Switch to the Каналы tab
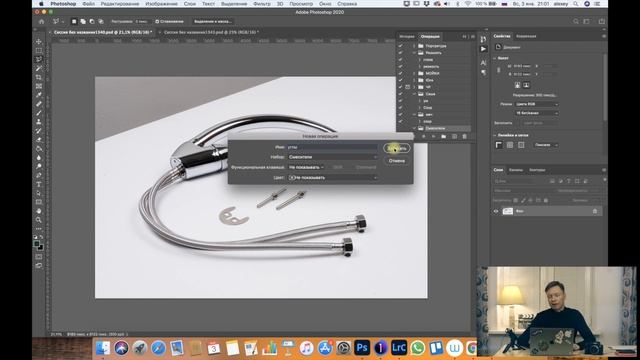 tap(516, 170)
